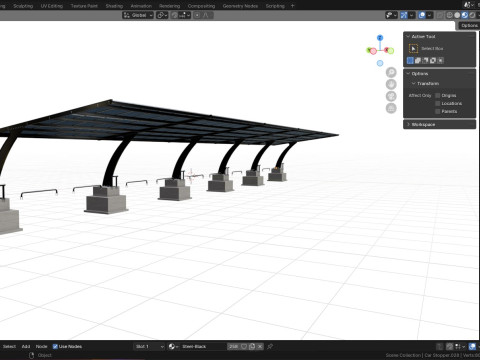Open the Sculpting workspace tab
Image resolution: width=480 pixels, height=360 pixels.
[23, 6]
